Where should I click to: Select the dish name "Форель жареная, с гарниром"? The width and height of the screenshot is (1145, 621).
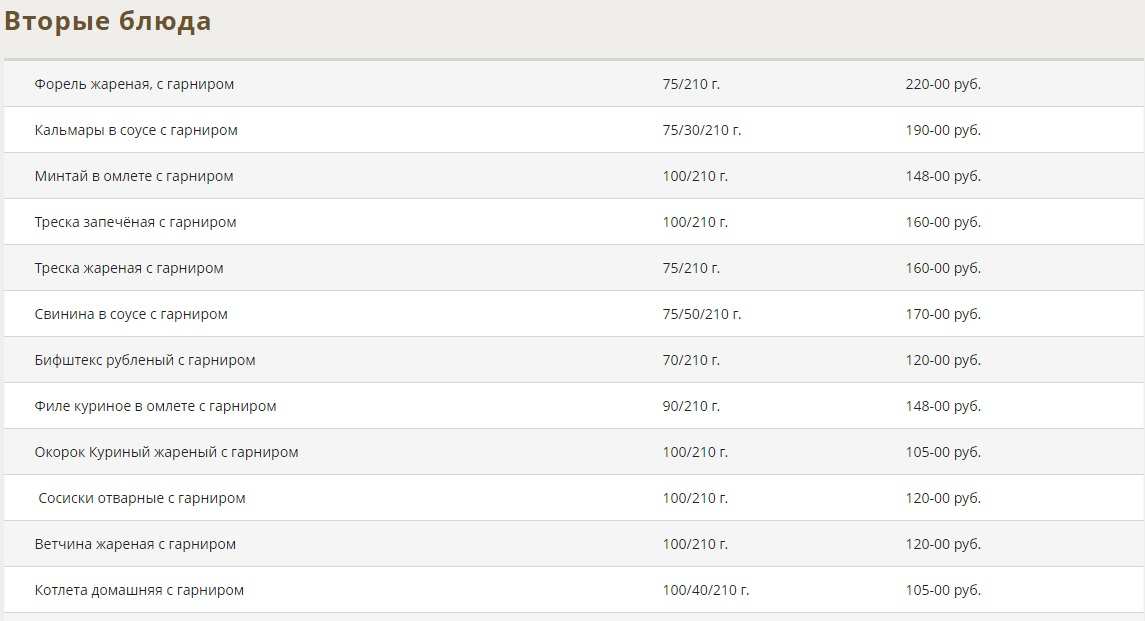134,84
